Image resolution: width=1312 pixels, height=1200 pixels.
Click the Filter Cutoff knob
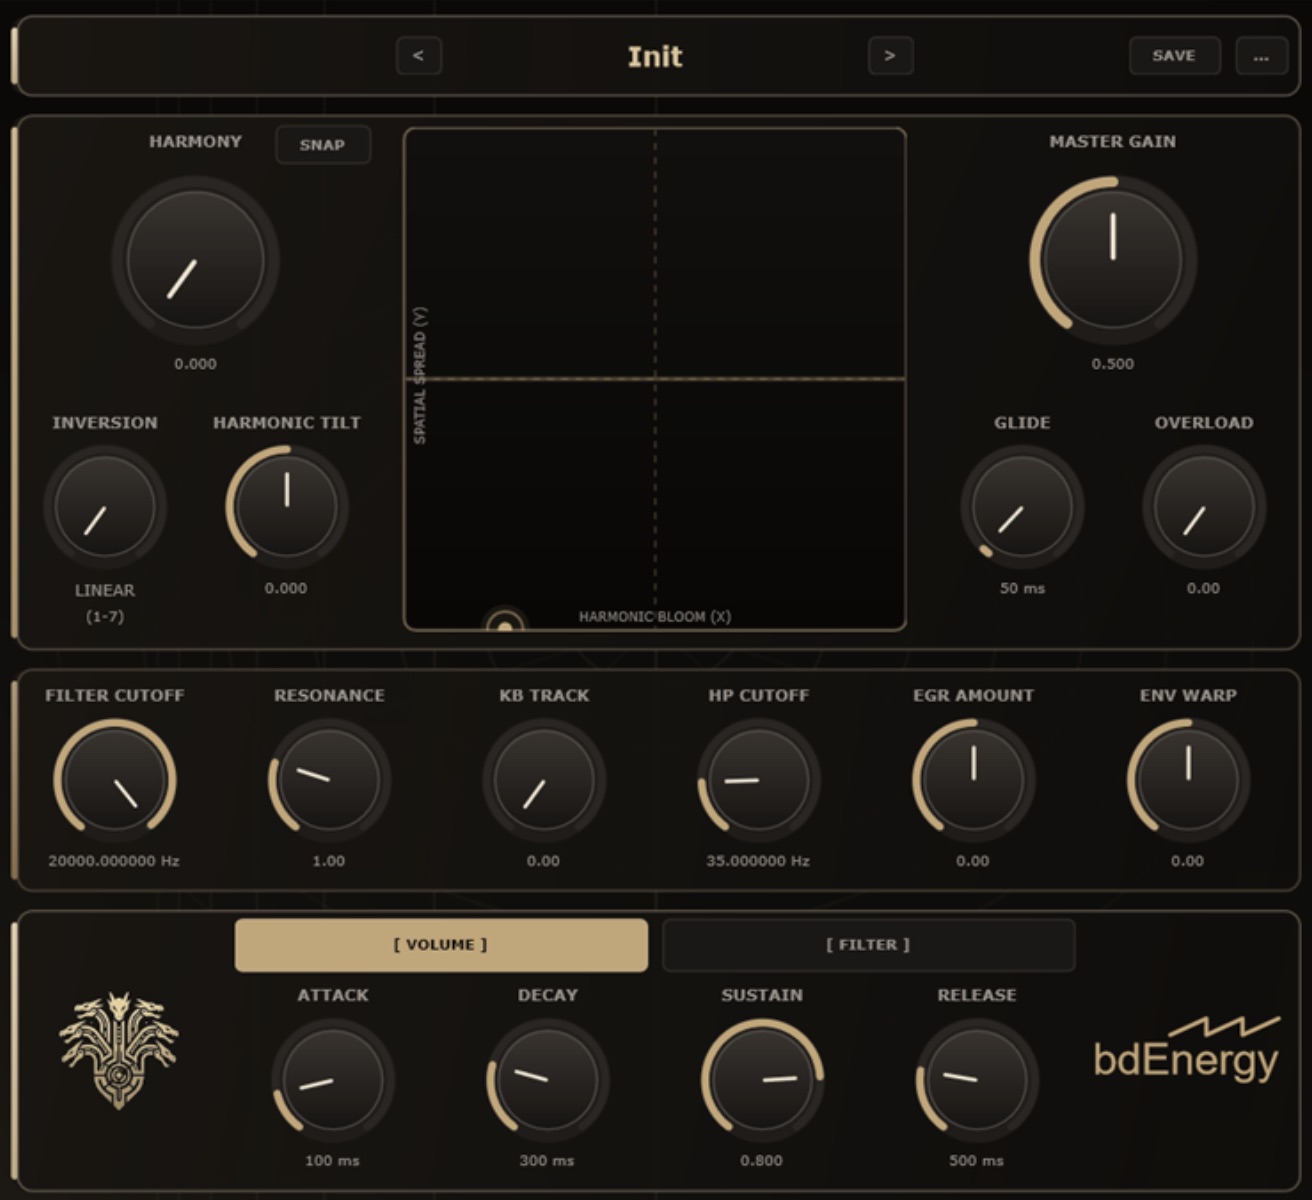click(115, 780)
